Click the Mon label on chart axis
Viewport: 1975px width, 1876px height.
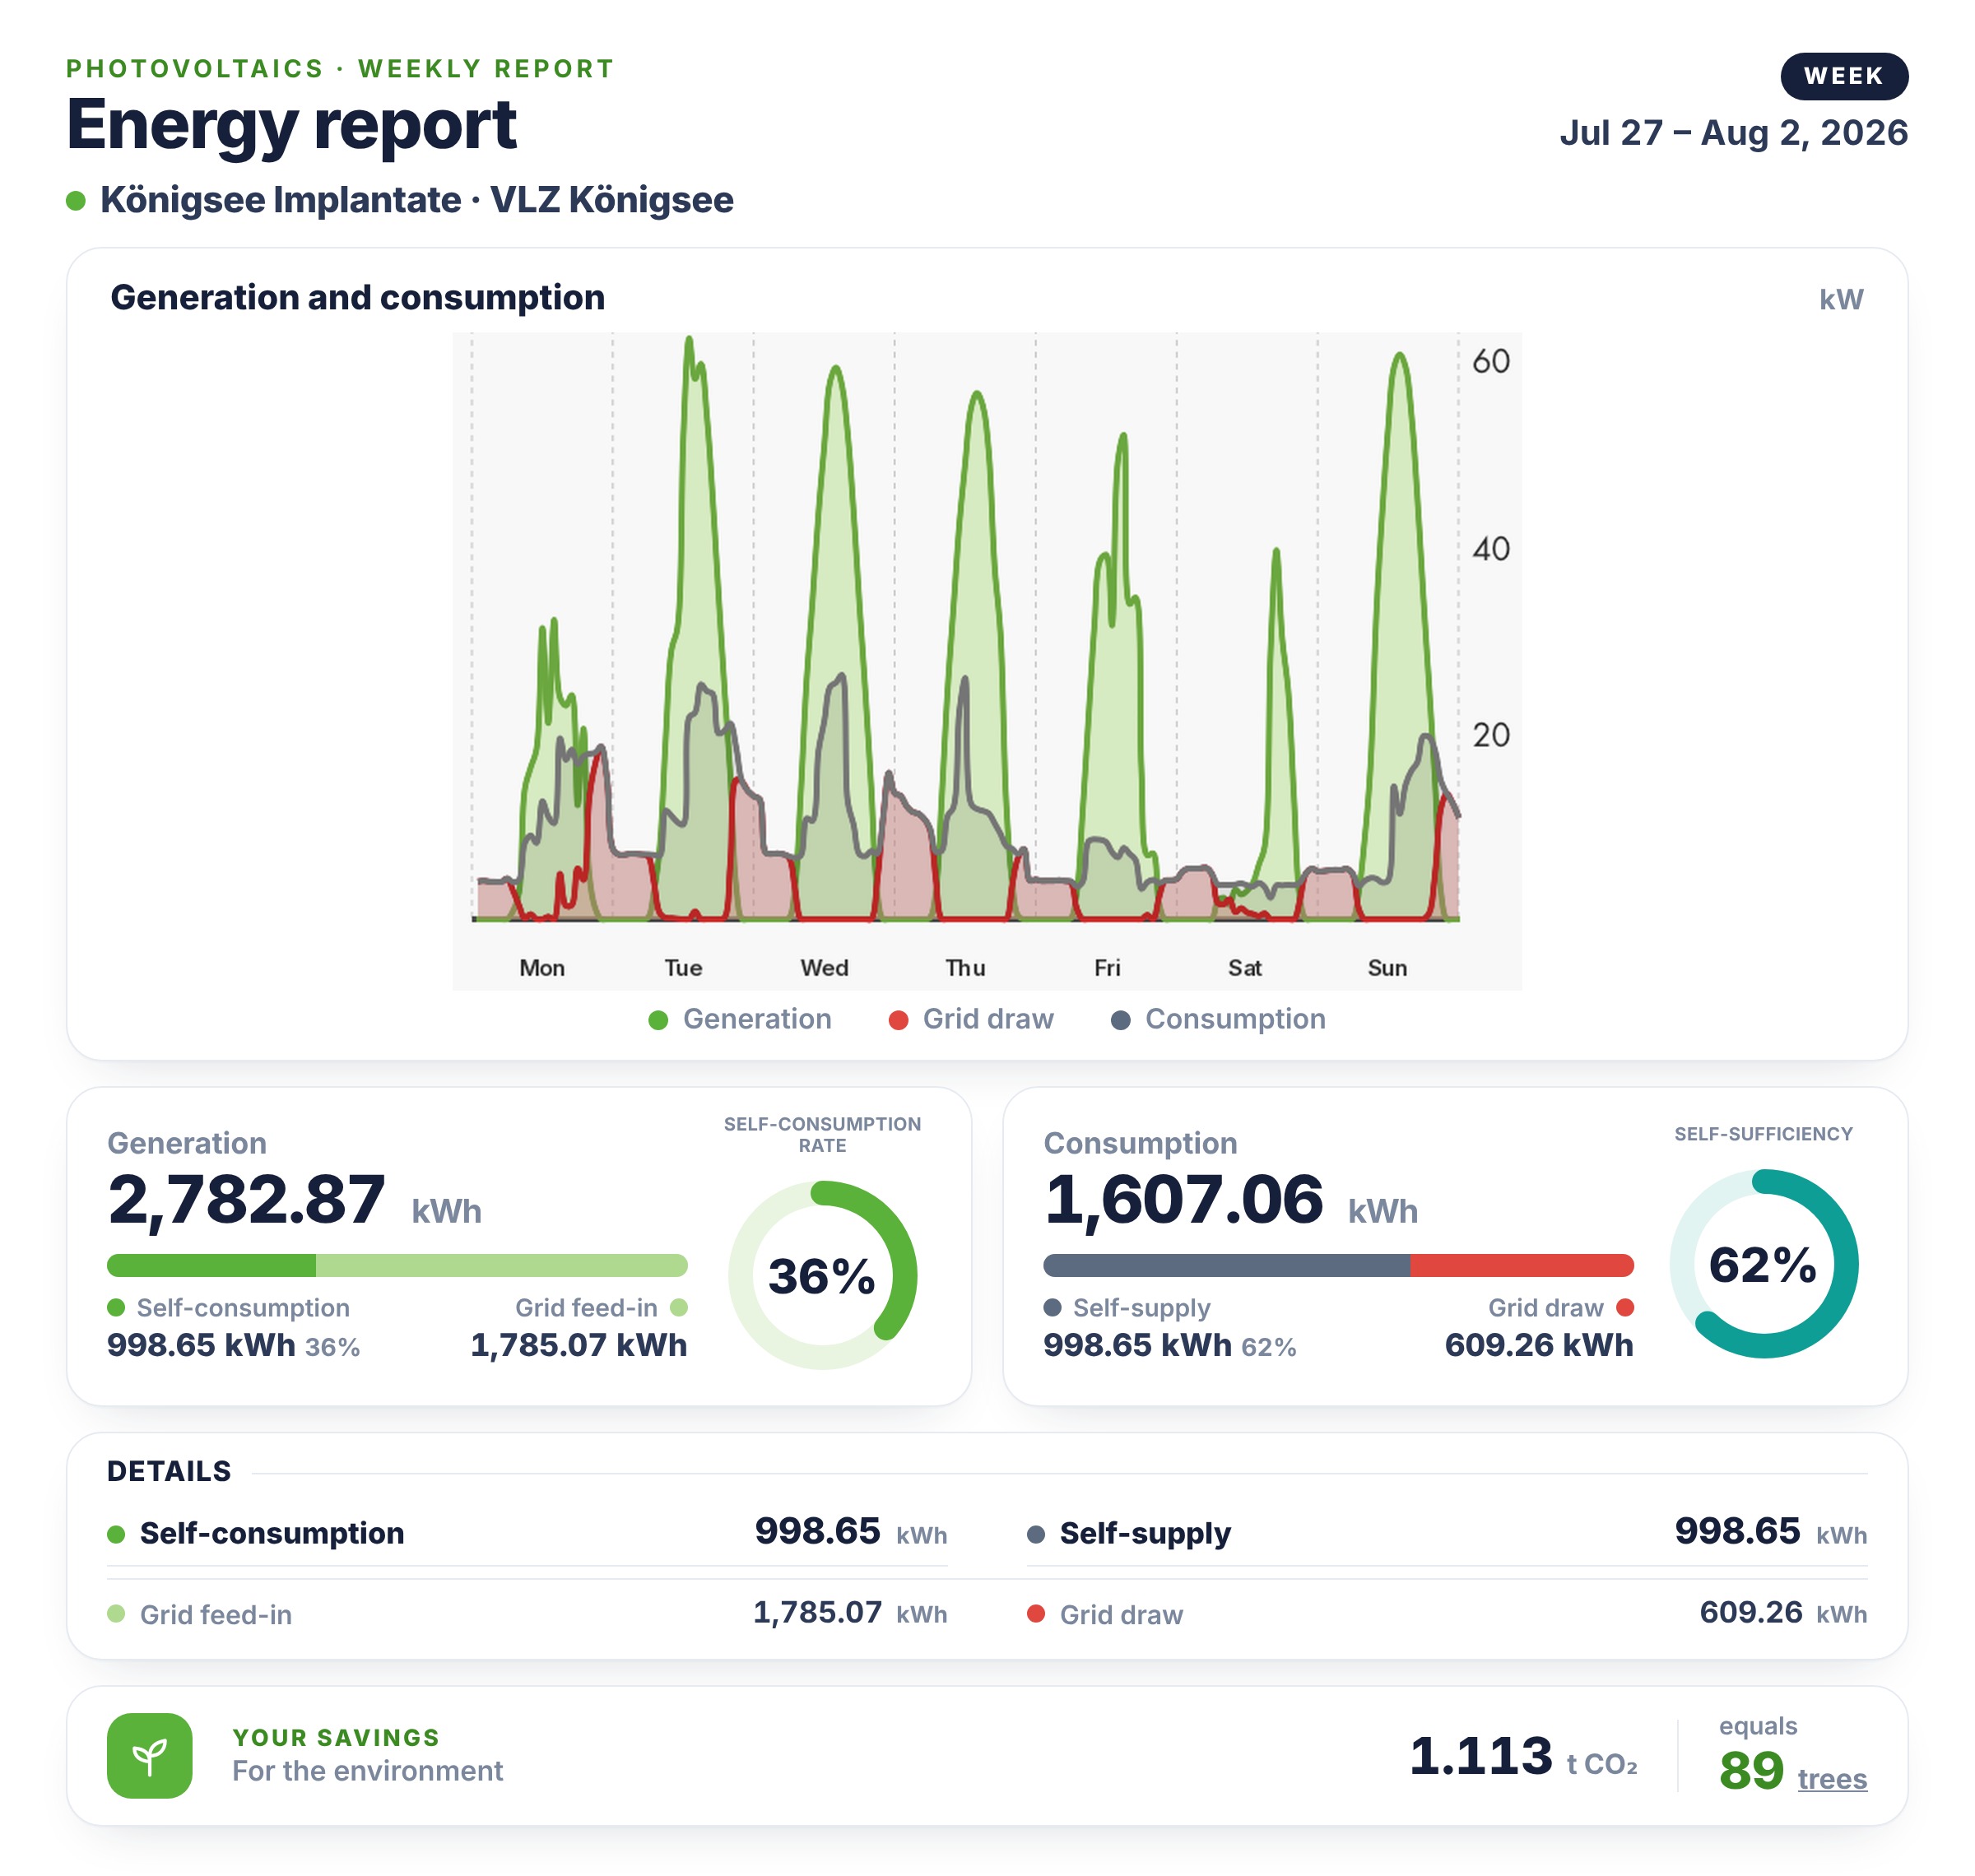[542, 968]
